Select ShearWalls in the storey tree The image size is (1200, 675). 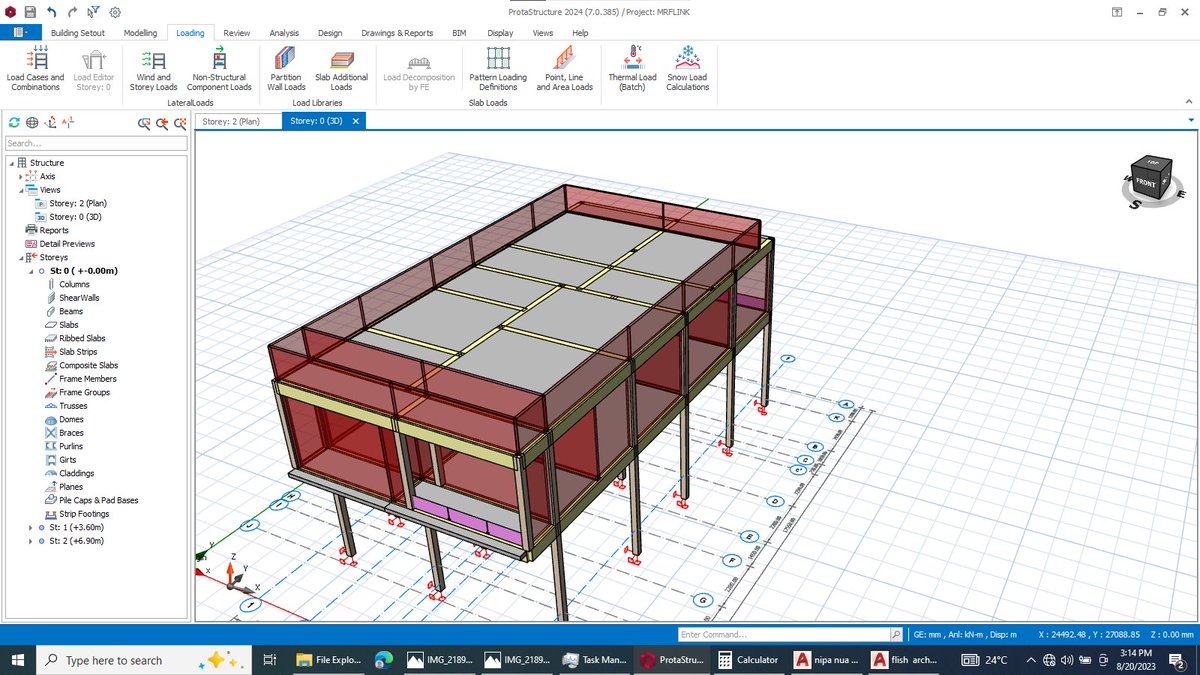[79, 298]
